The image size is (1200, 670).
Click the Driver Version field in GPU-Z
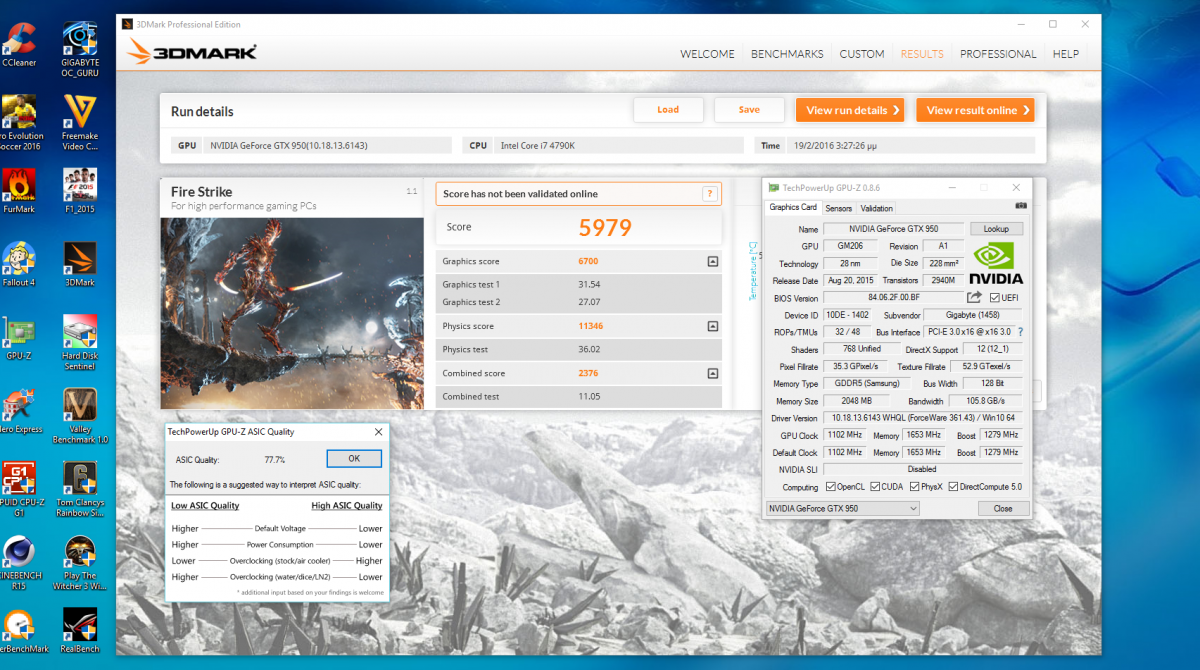[923, 418]
